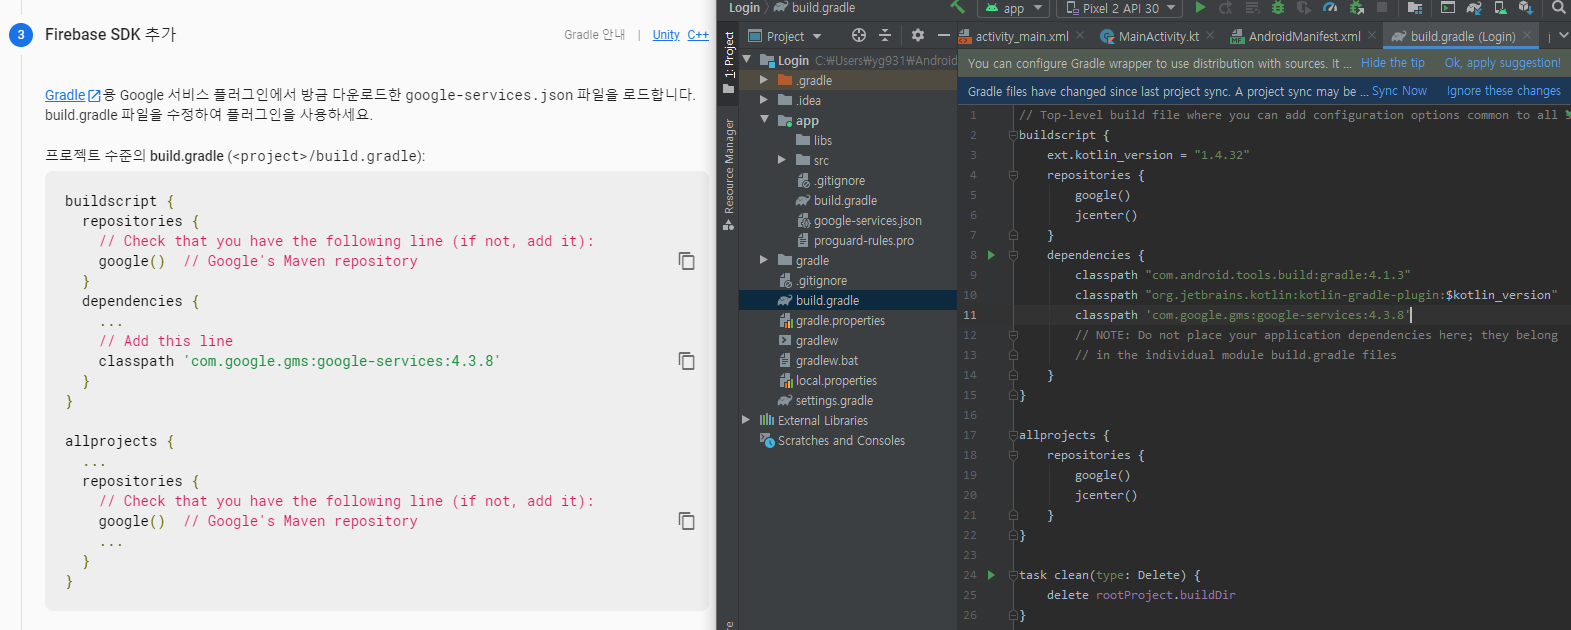Open the Resource Manager side tab
The width and height of the screenshot is (1571, 630).
729,174
